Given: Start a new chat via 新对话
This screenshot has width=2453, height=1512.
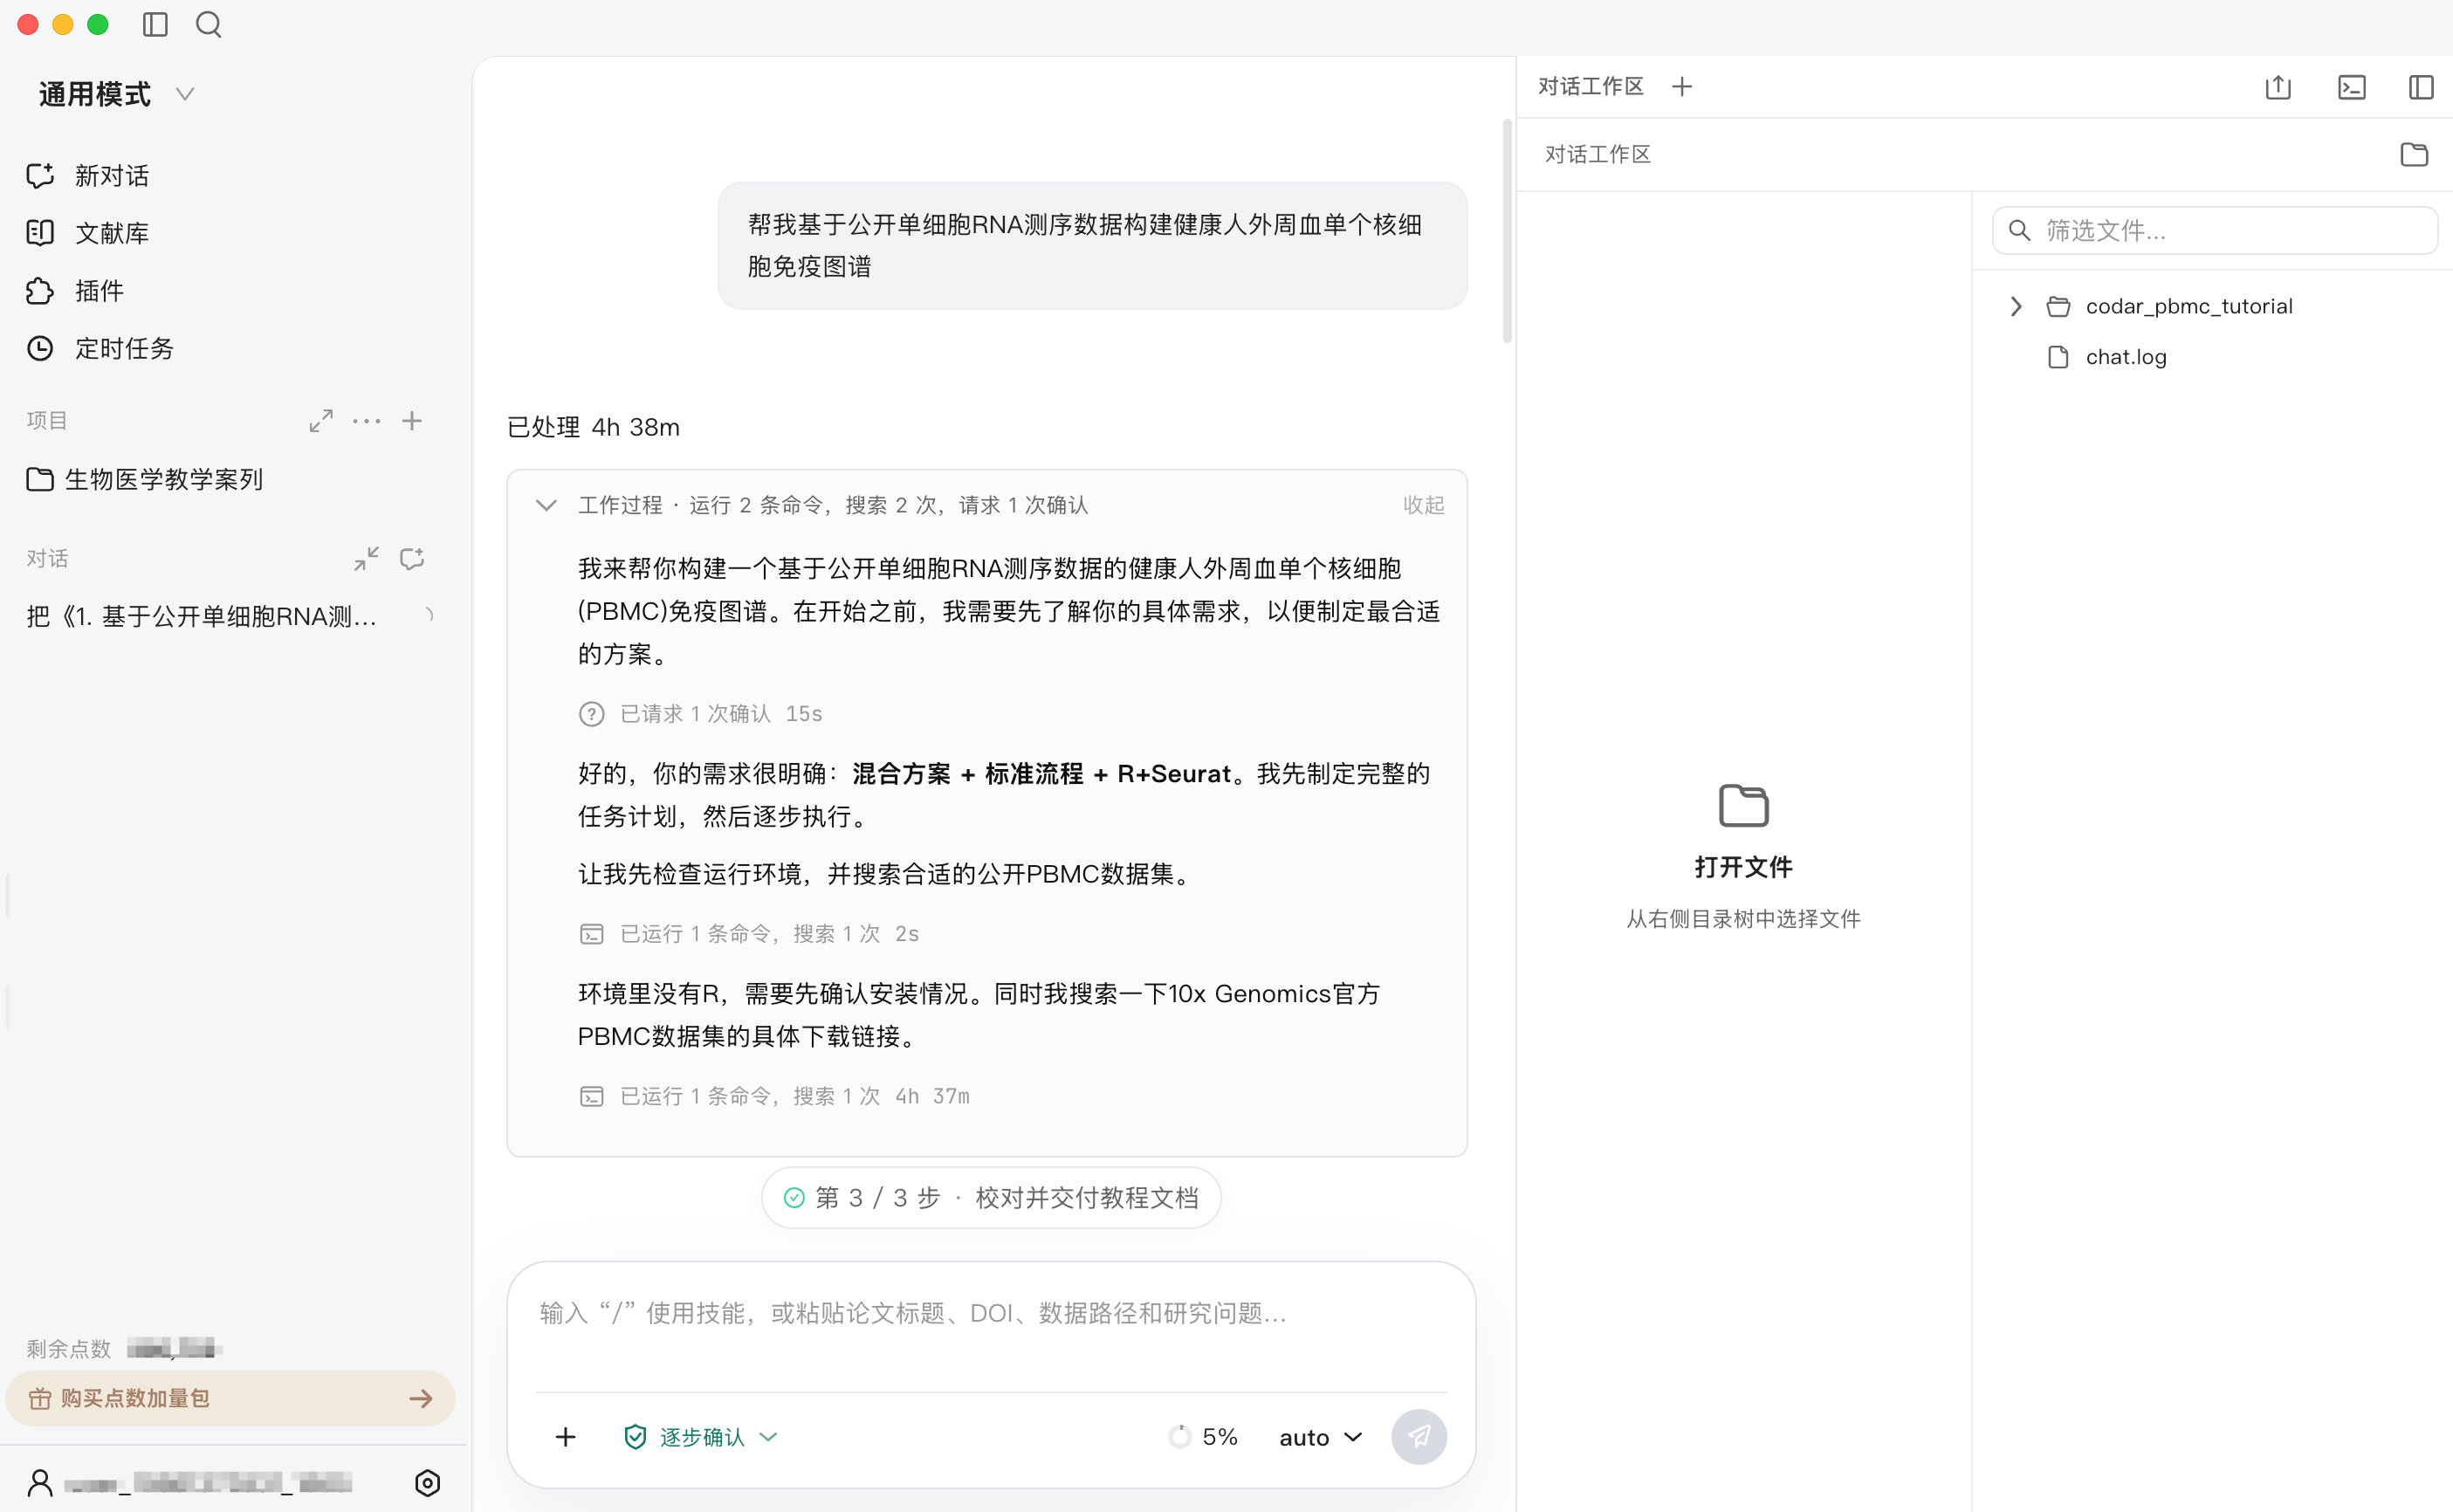Looking at the screenshot, I should click(88, 176).
